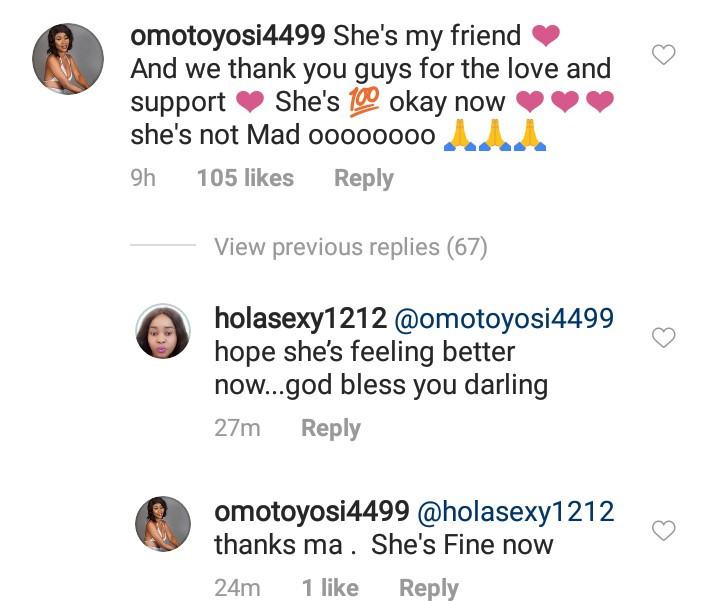Show who gave the 1 like
Image resolution: width=720 pixels, height=601 pixels.
329,588
